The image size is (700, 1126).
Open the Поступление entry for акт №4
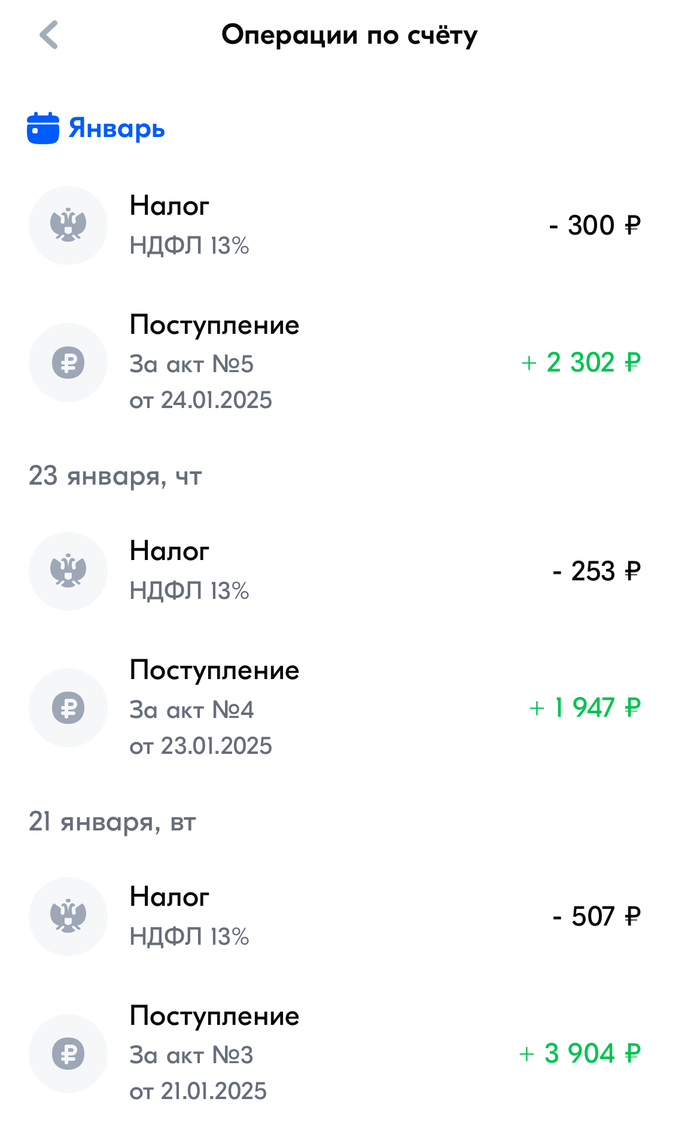coord(214,671)
